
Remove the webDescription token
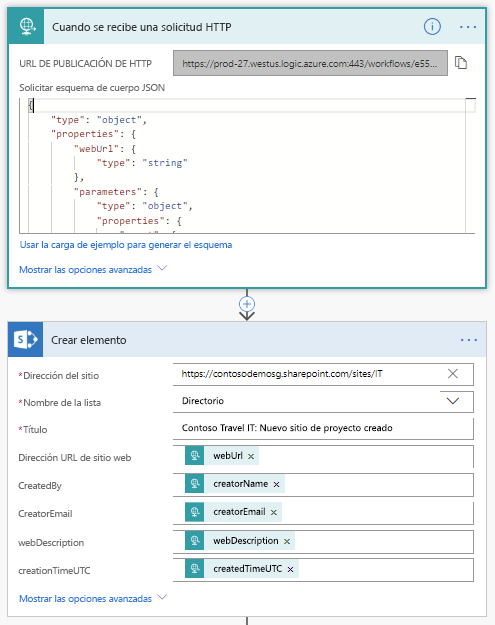[x=287, y=541]
